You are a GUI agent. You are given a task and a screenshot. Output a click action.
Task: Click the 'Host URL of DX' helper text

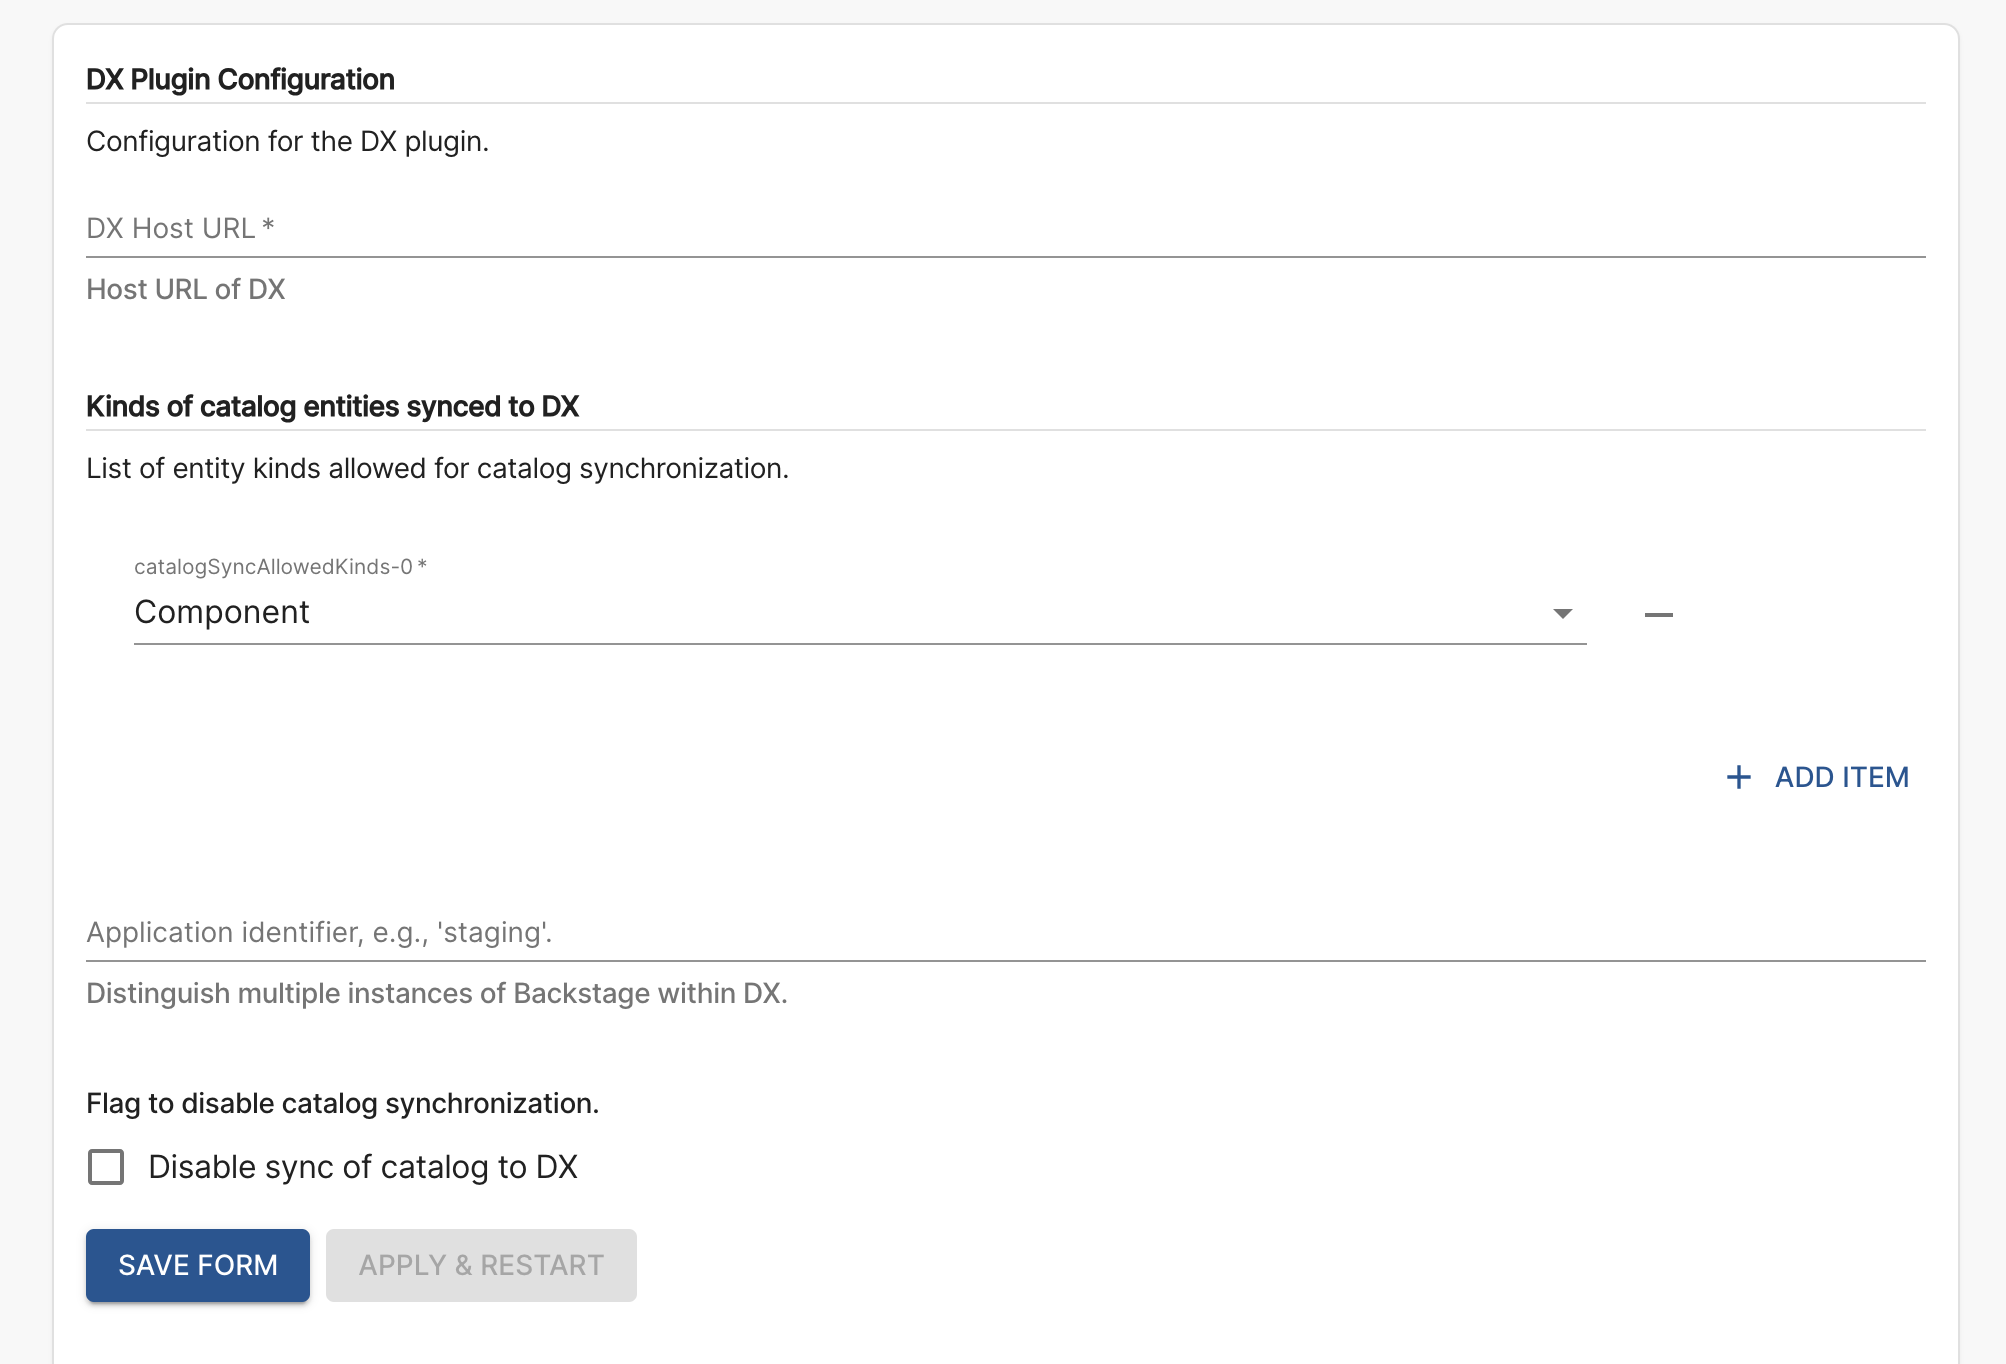[x=185, y=289]
